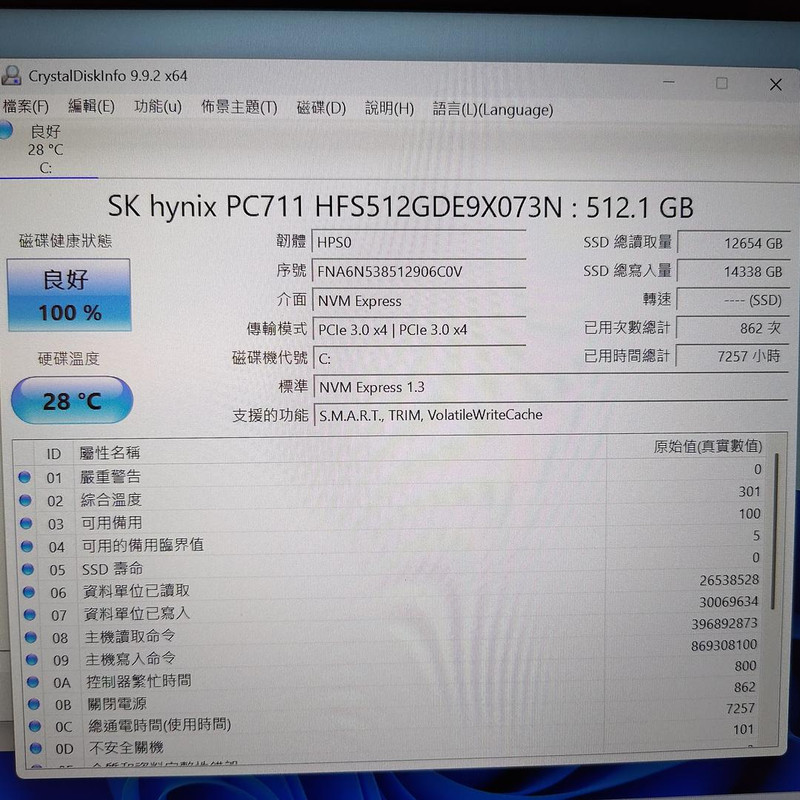Click the SSD total reads value 12654 GB

[x=733, y=243]
